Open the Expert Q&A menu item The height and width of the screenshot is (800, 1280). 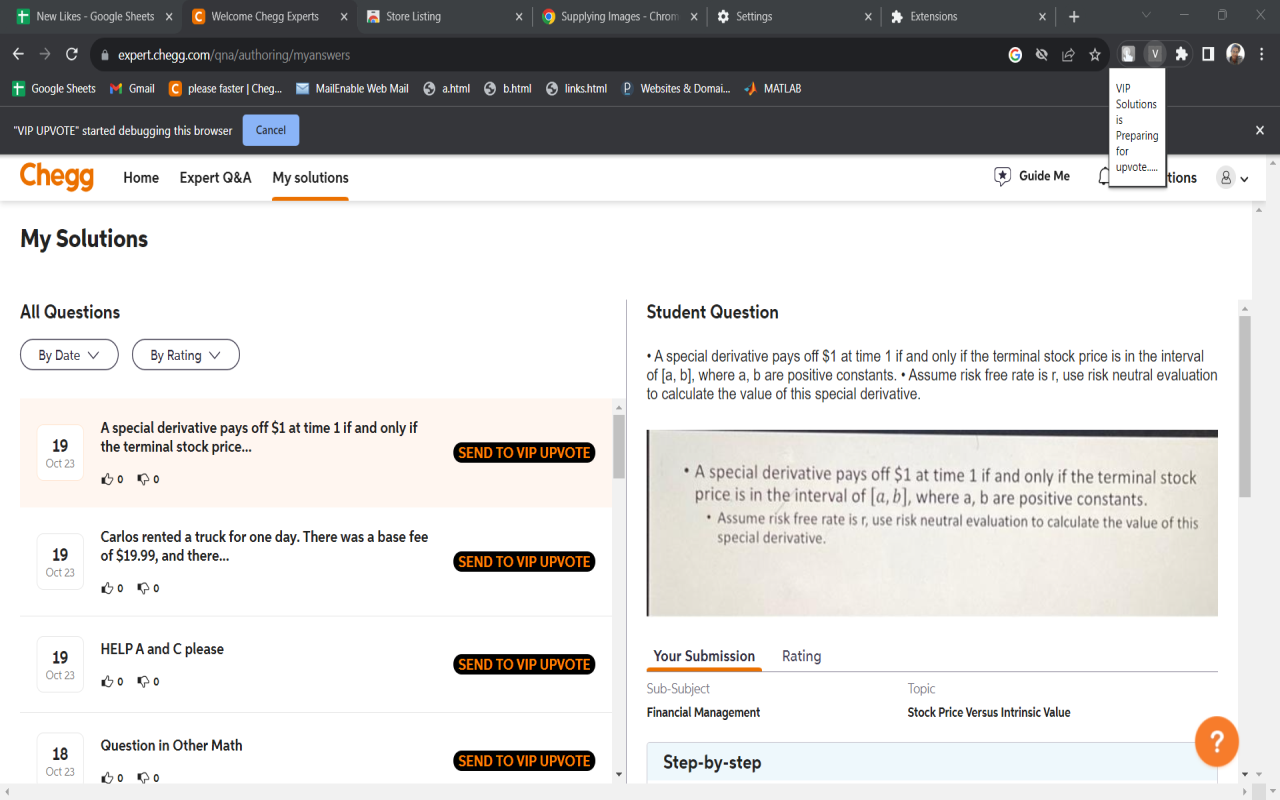click(215, 177)
